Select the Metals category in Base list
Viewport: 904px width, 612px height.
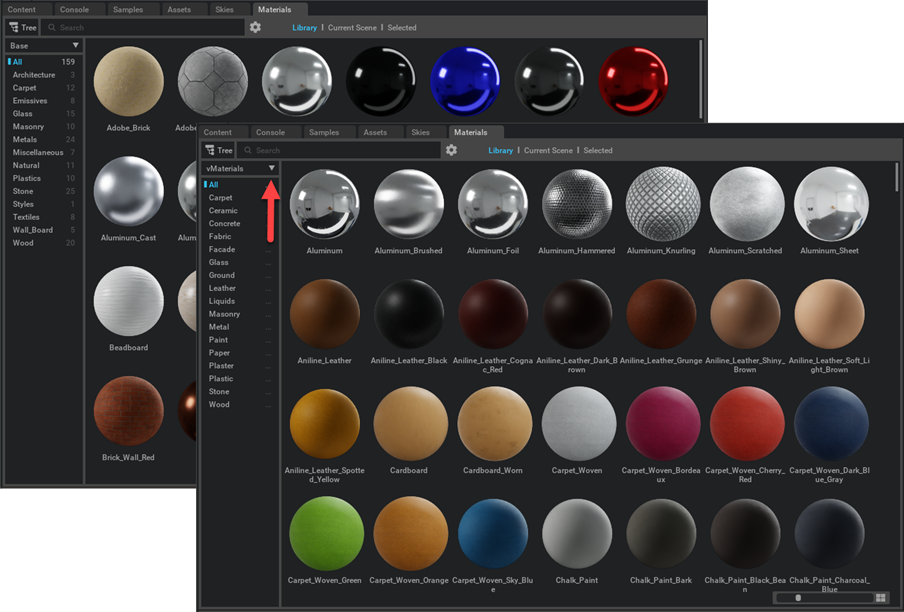[x=25, y=140]
